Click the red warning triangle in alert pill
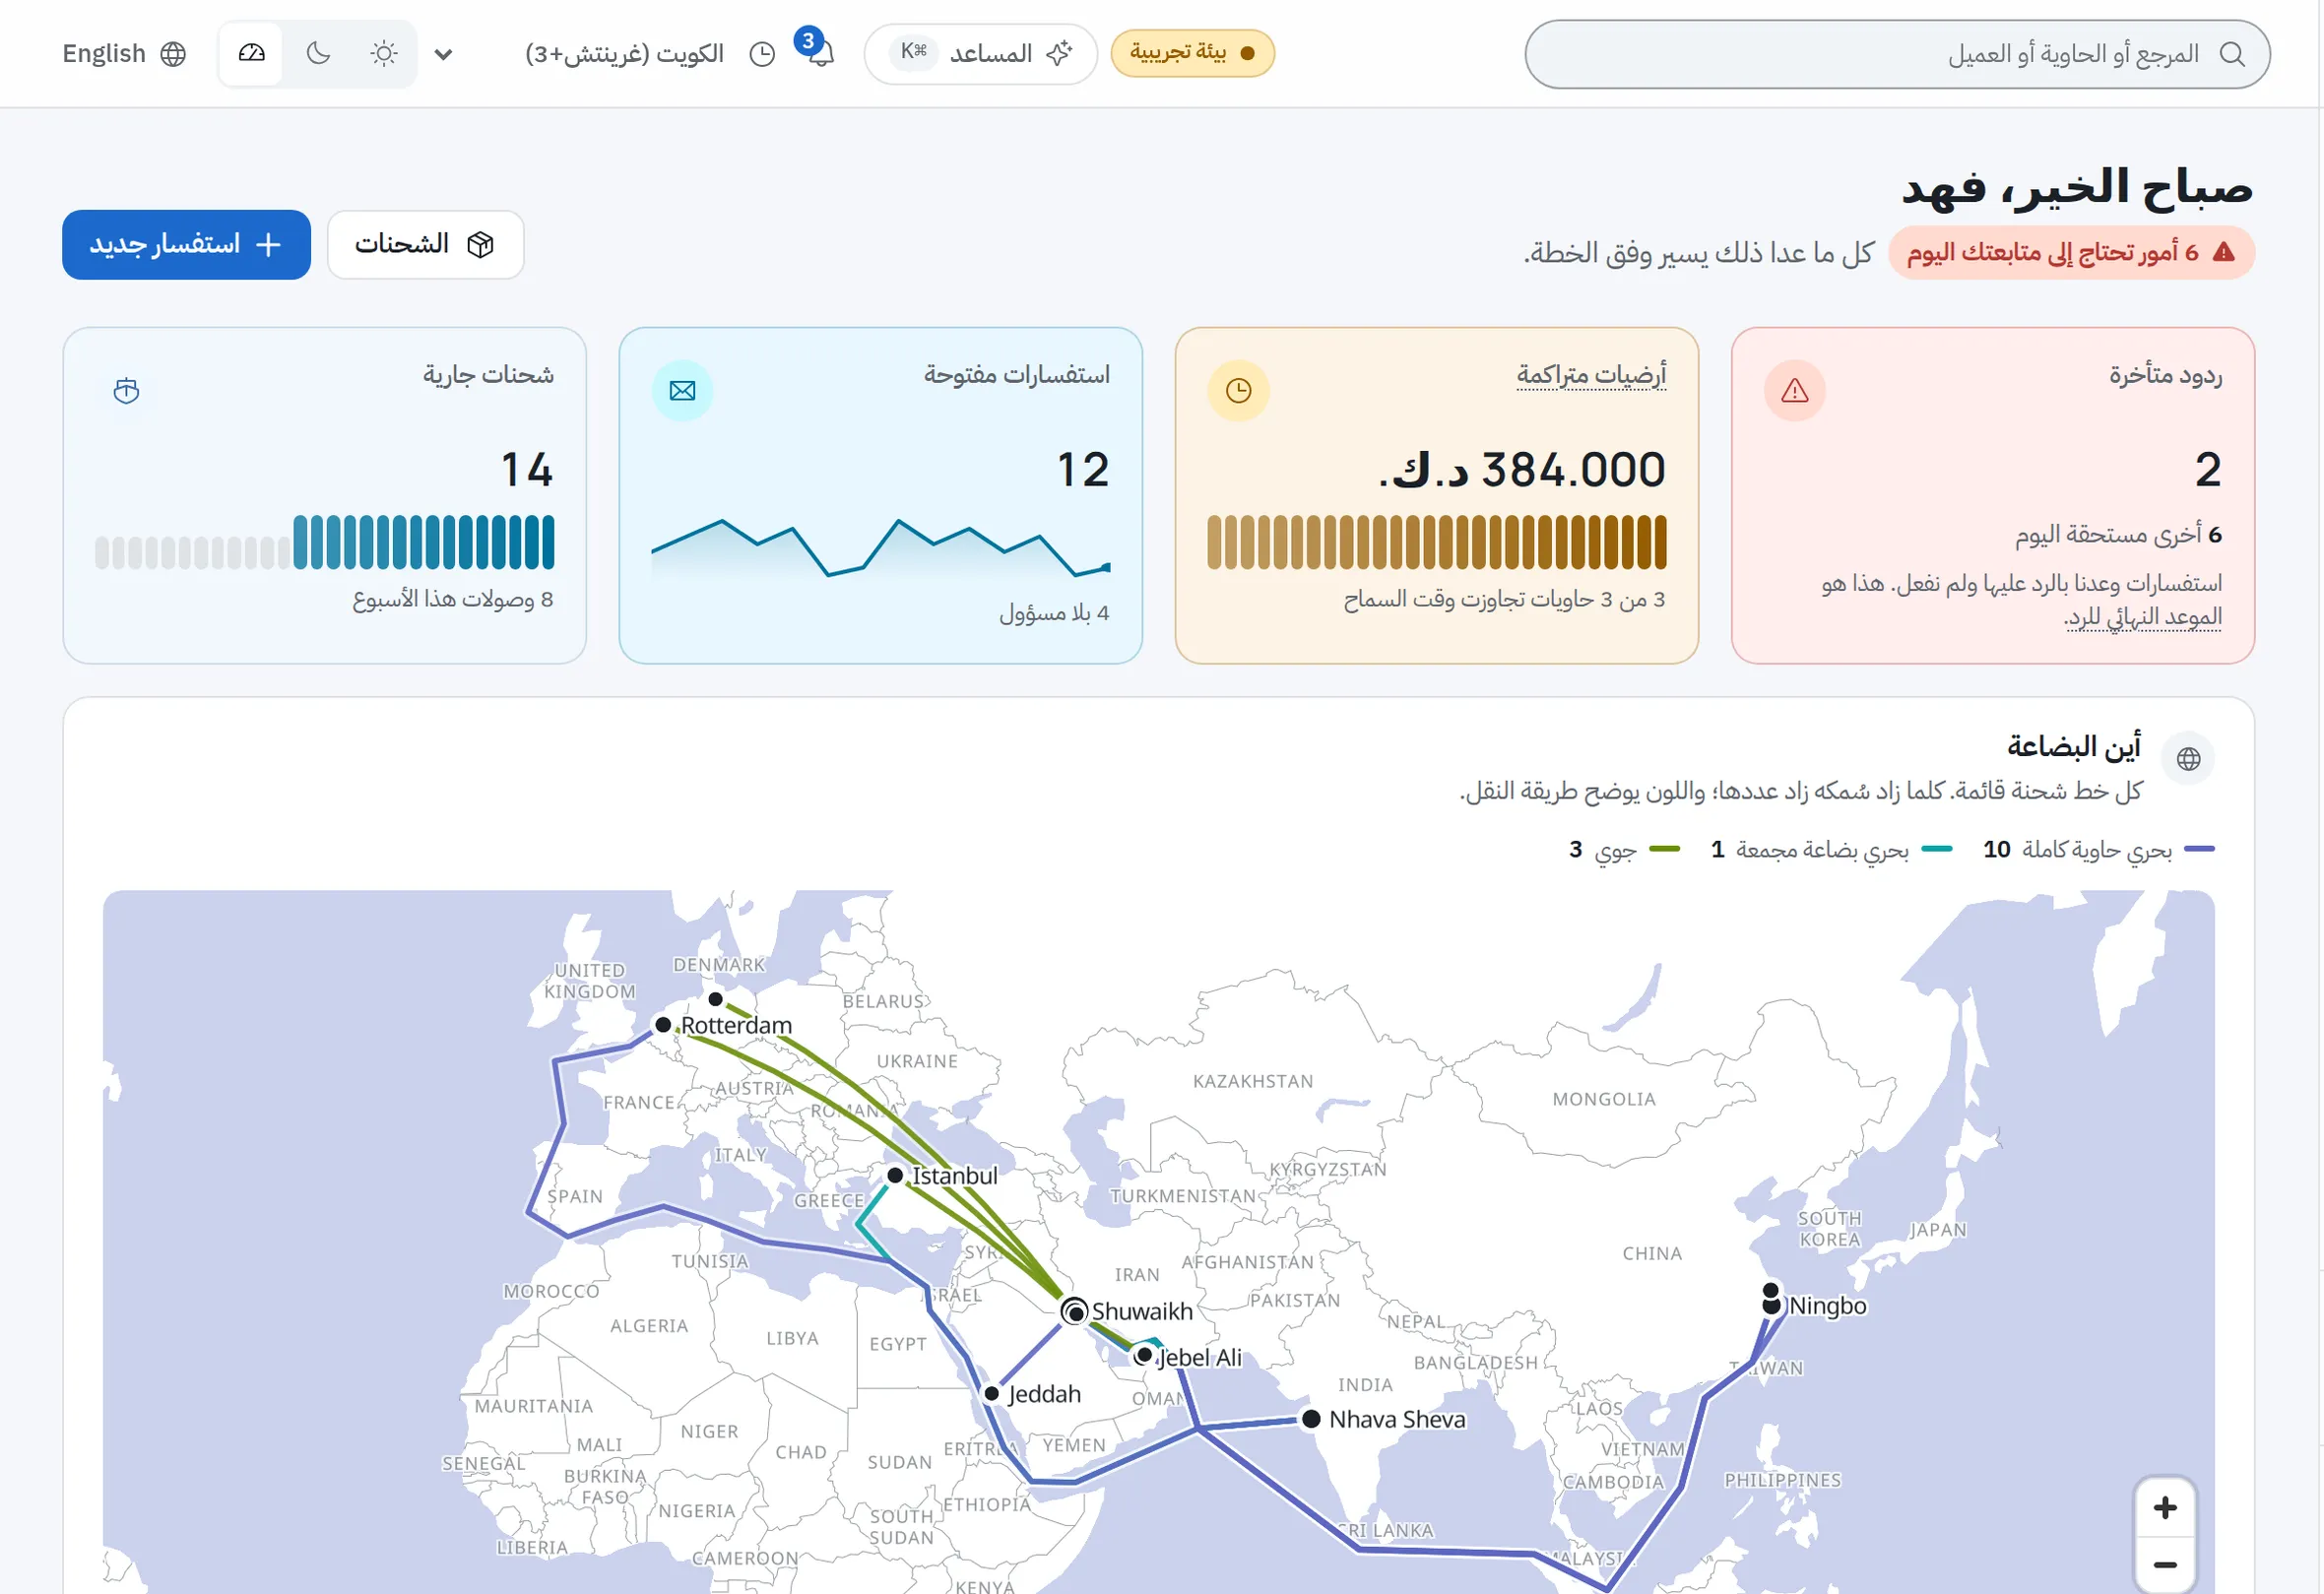Viewport: 2324px width, 1594px height. tap(2223, 252)
